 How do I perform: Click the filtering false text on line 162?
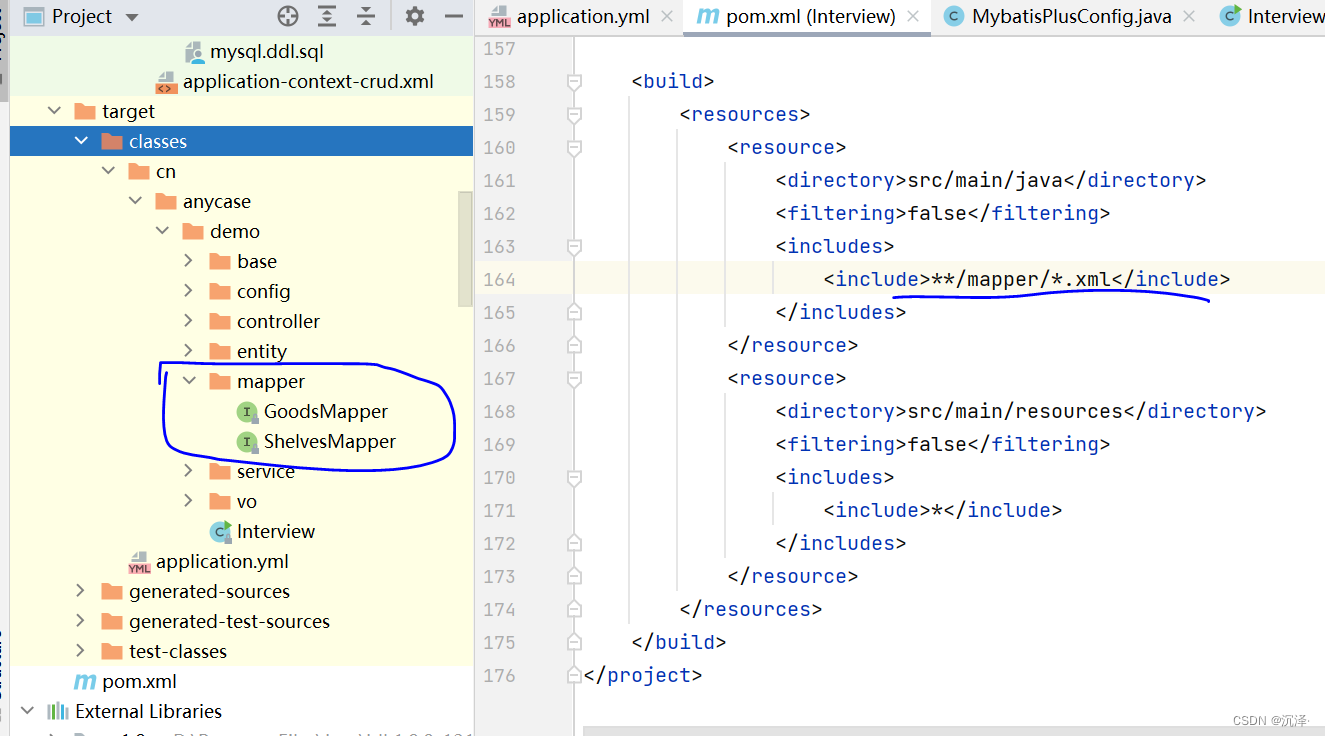(x=943, y=214)
